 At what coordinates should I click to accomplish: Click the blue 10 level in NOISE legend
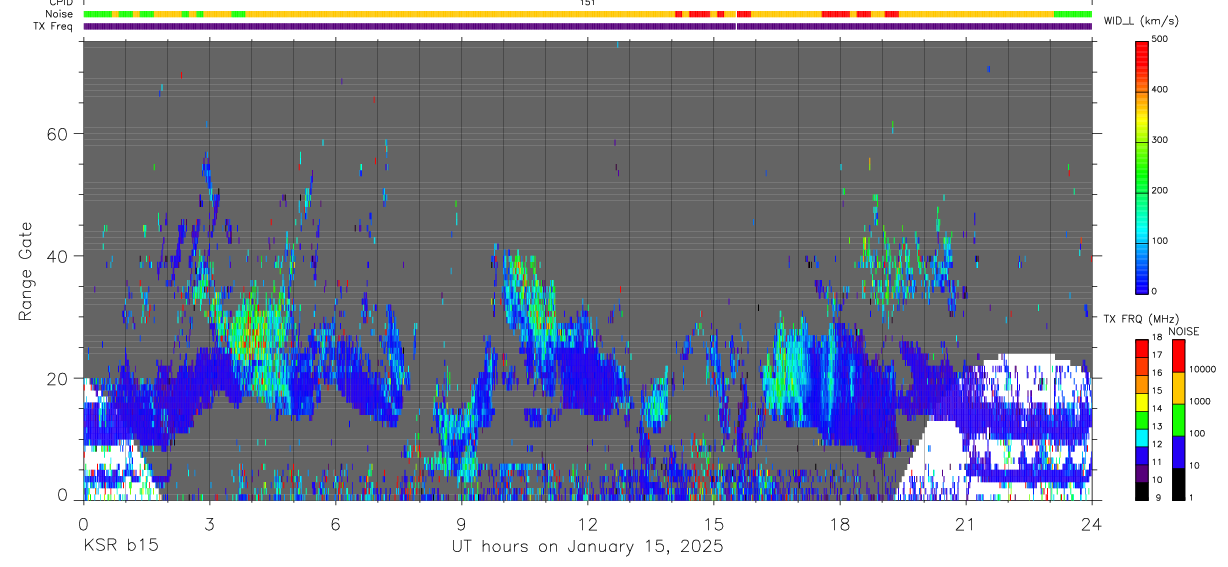tap(1179, 452)
